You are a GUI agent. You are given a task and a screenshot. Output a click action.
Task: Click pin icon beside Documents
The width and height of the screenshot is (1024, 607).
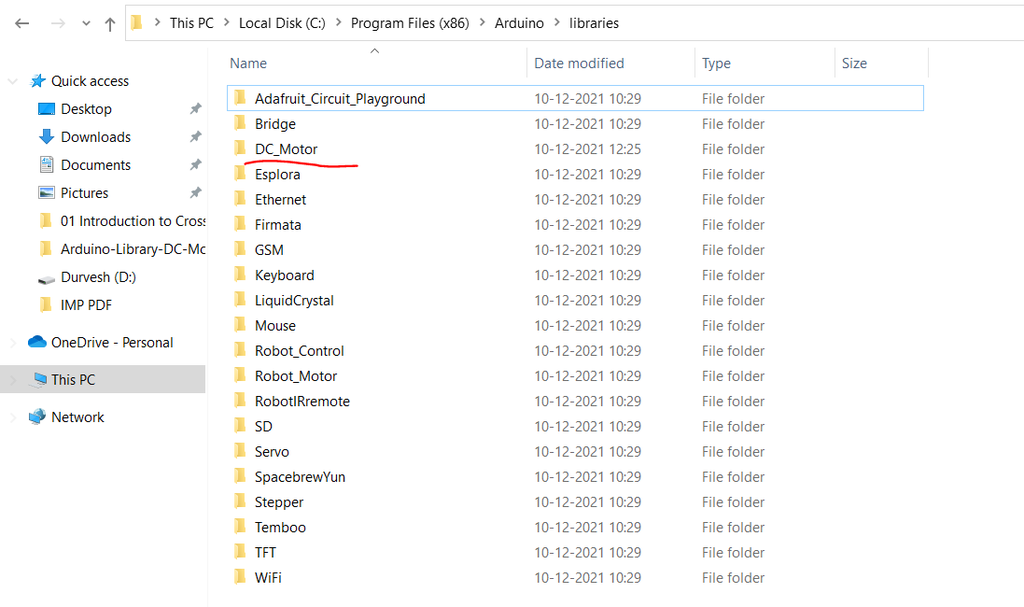[x=195, y=165]
